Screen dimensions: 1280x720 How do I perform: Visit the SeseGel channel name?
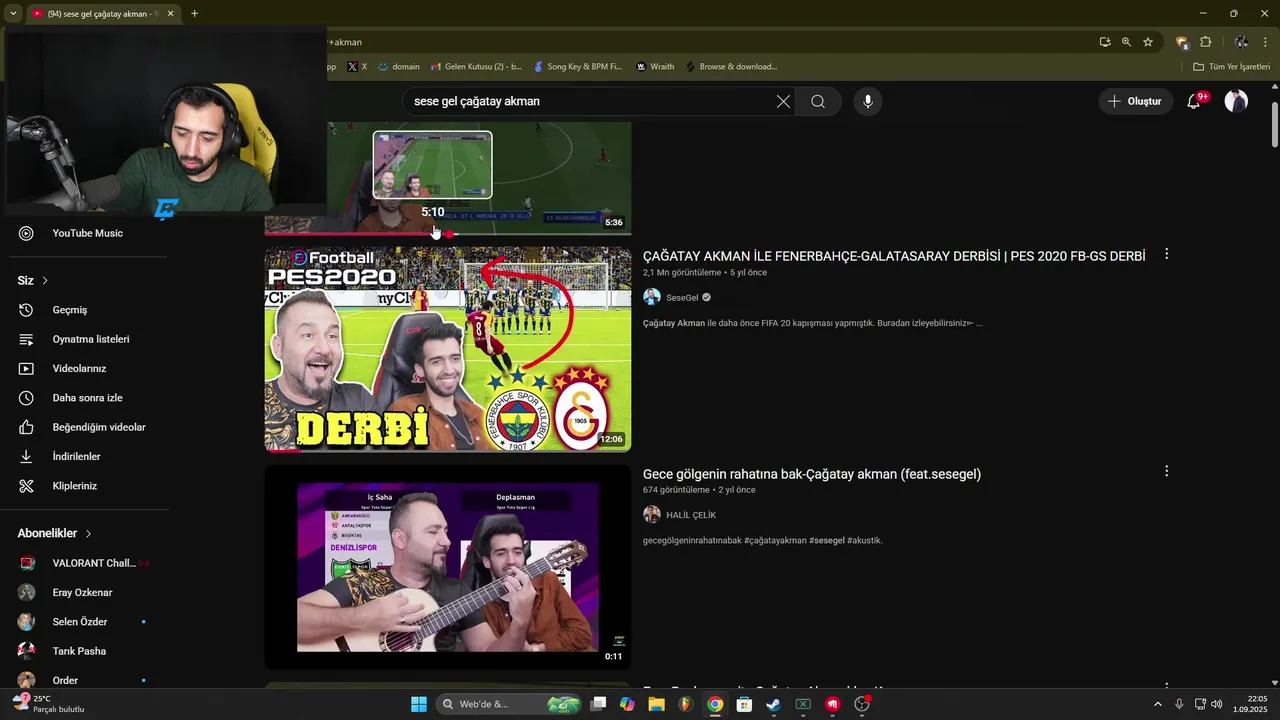[x=682, y=297]
